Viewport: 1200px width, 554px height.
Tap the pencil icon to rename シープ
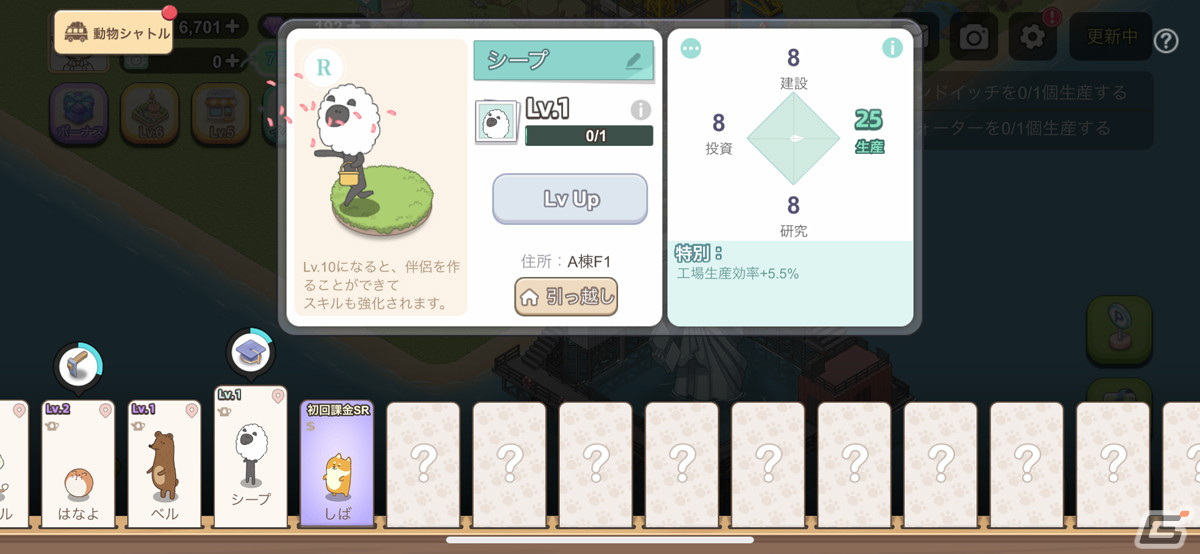pyautogui.click(x=633, y=61)
